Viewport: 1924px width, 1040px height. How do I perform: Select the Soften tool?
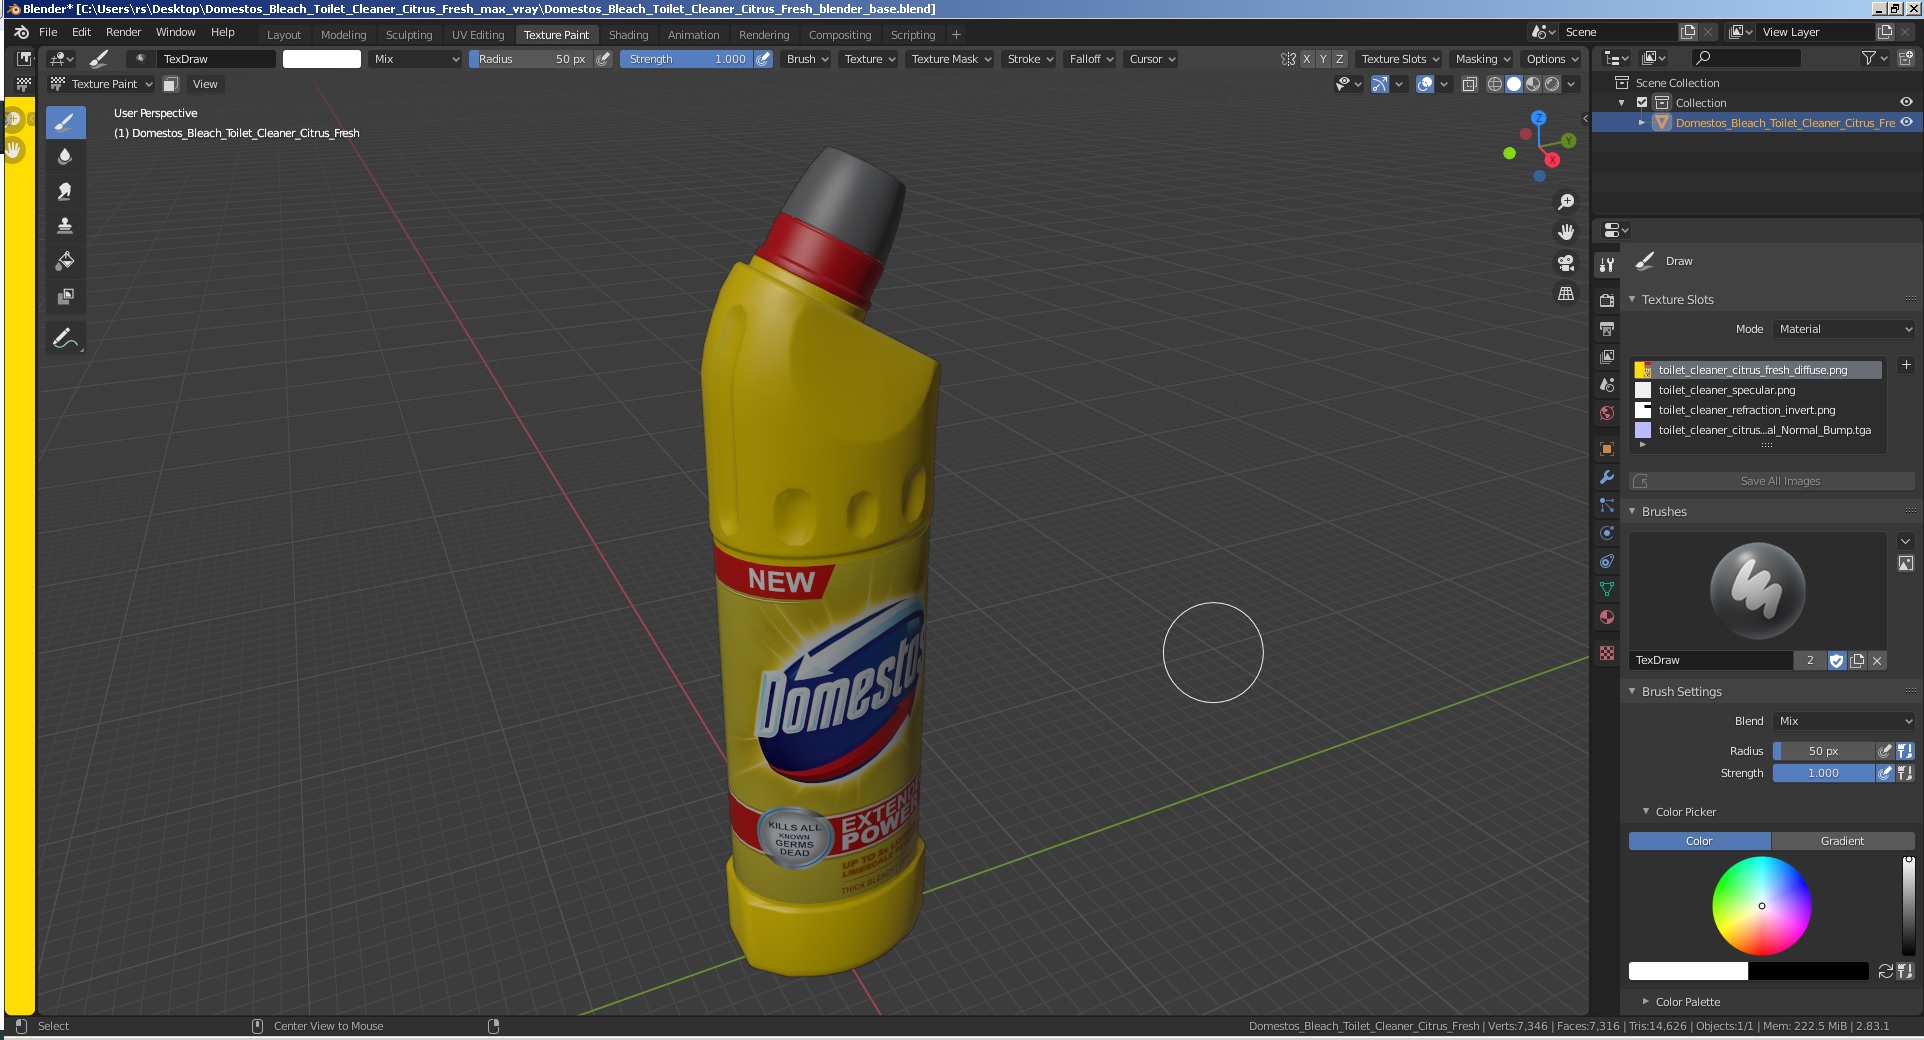tap(65, 156)
